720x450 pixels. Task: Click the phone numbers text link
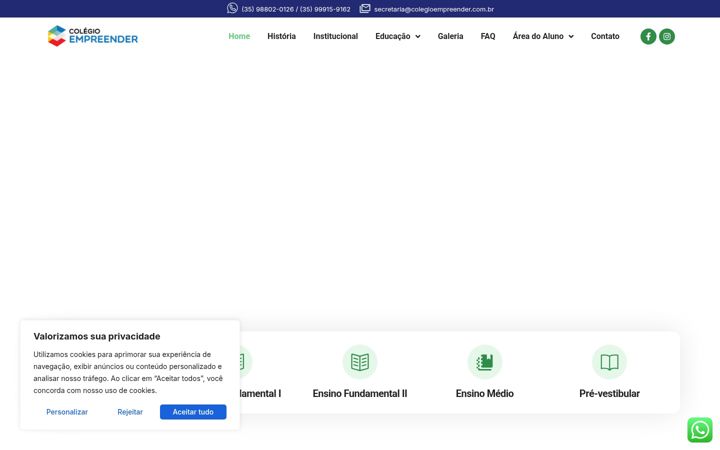296,9
